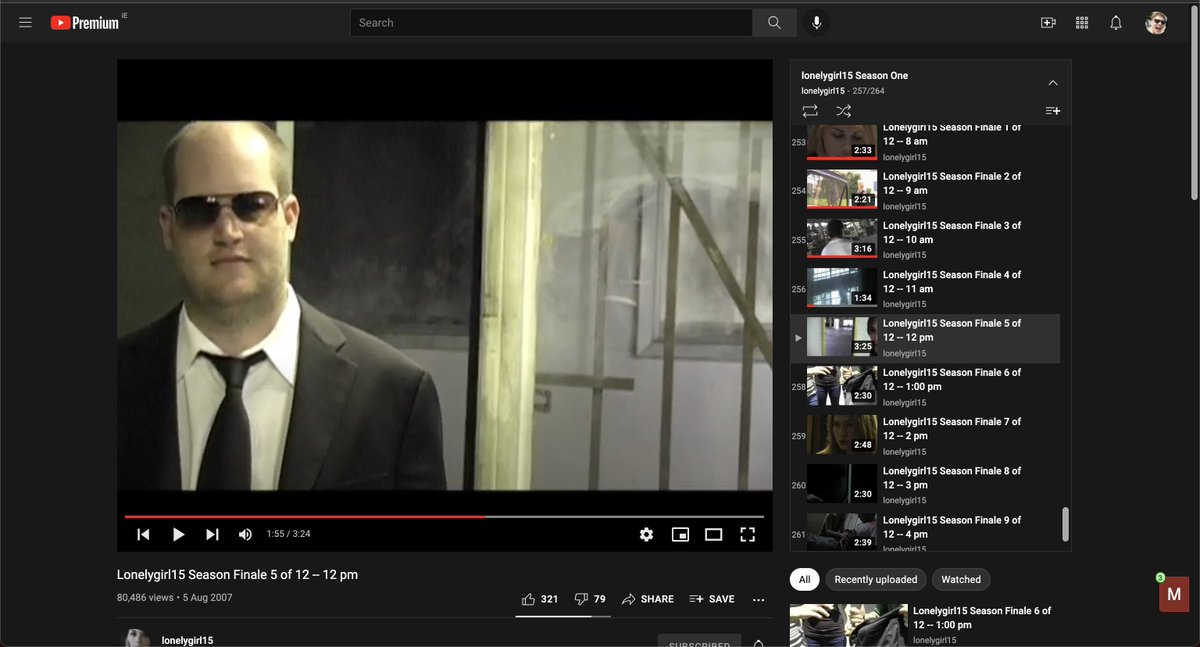This screenshot has width=1200, height=647.
Task: Open lonelygirl15 channel link under playlist title
Action: 823,91
